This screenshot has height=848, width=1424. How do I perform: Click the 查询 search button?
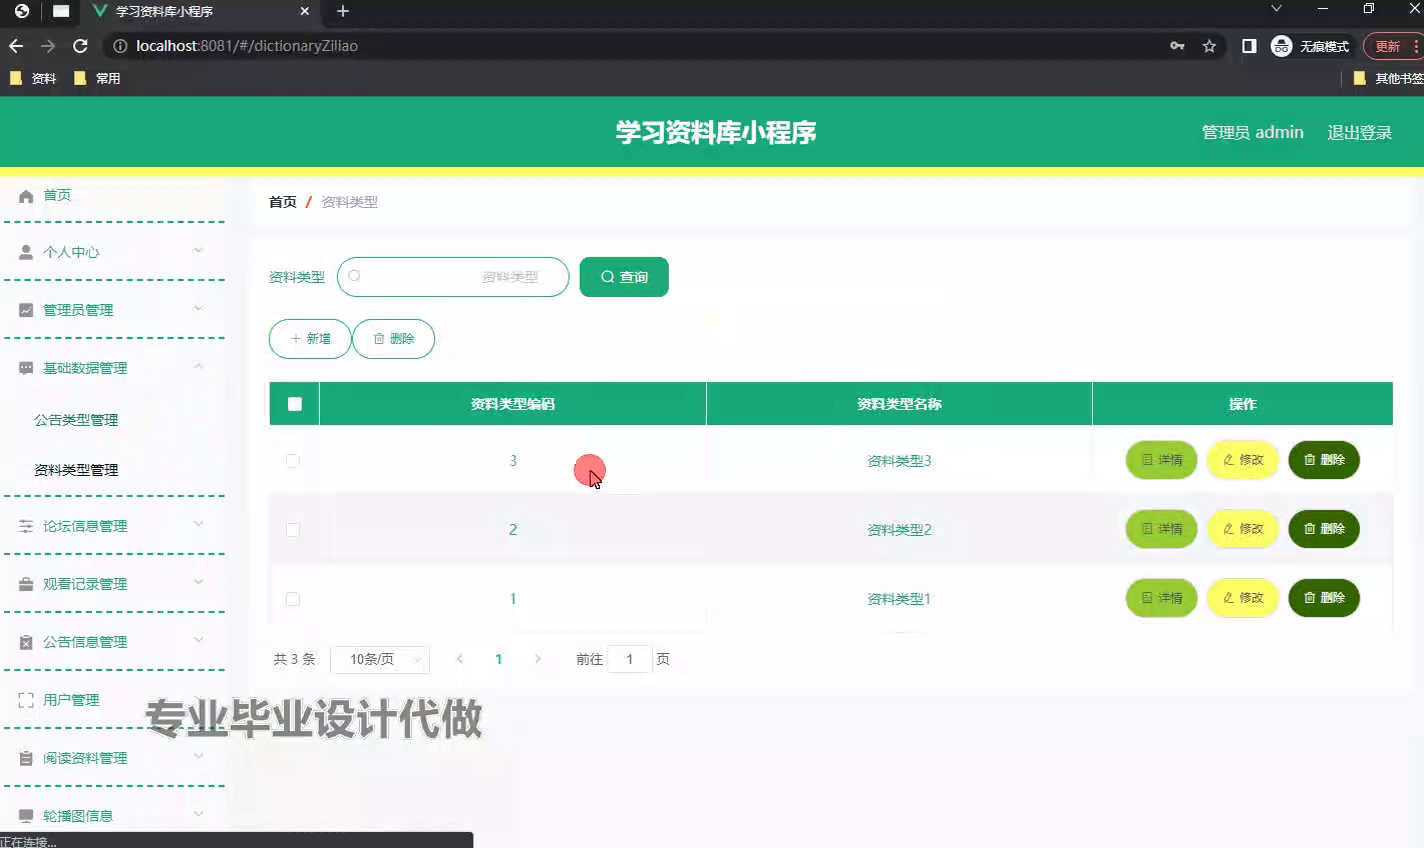coord(624,277)
